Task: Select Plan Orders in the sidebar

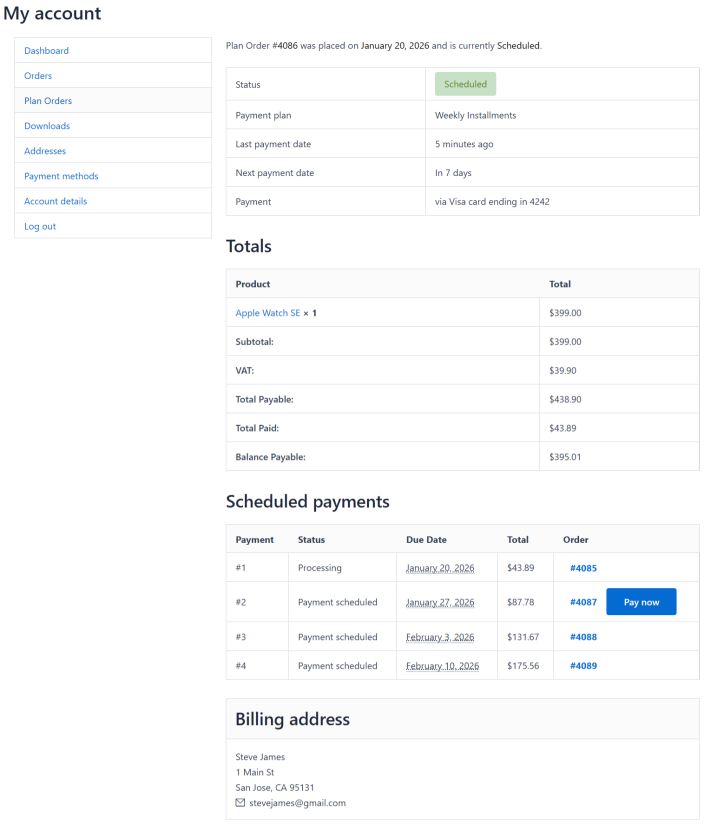Action: (x=48, y=101)
